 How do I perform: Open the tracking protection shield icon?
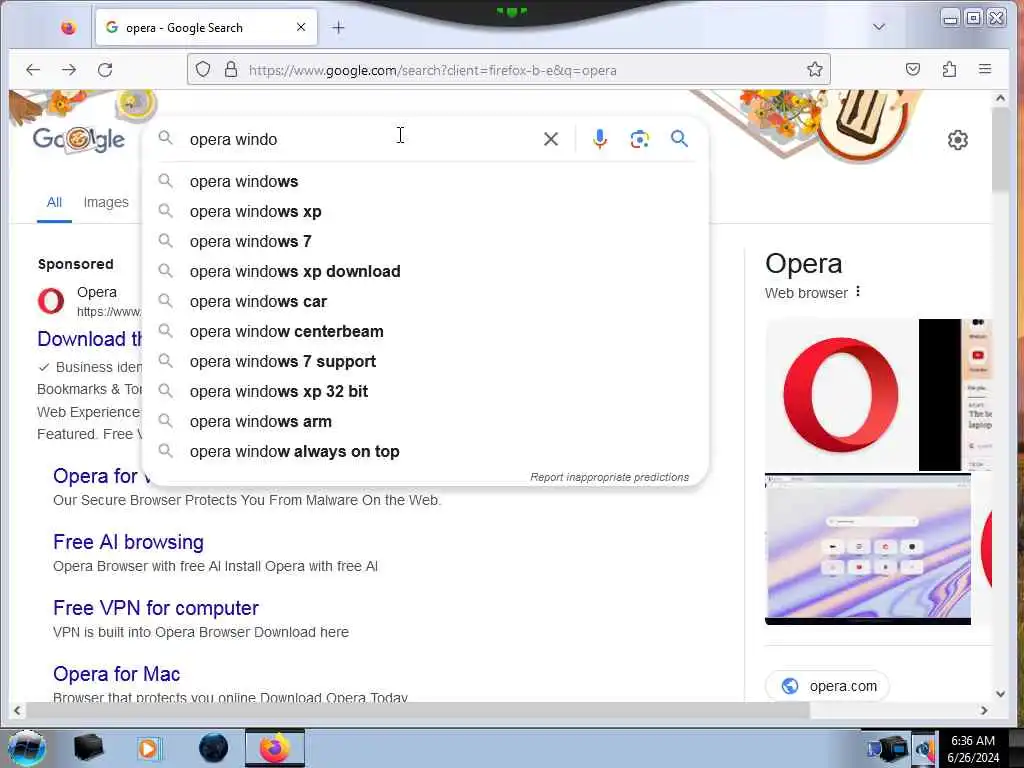[x=203, y=69]
